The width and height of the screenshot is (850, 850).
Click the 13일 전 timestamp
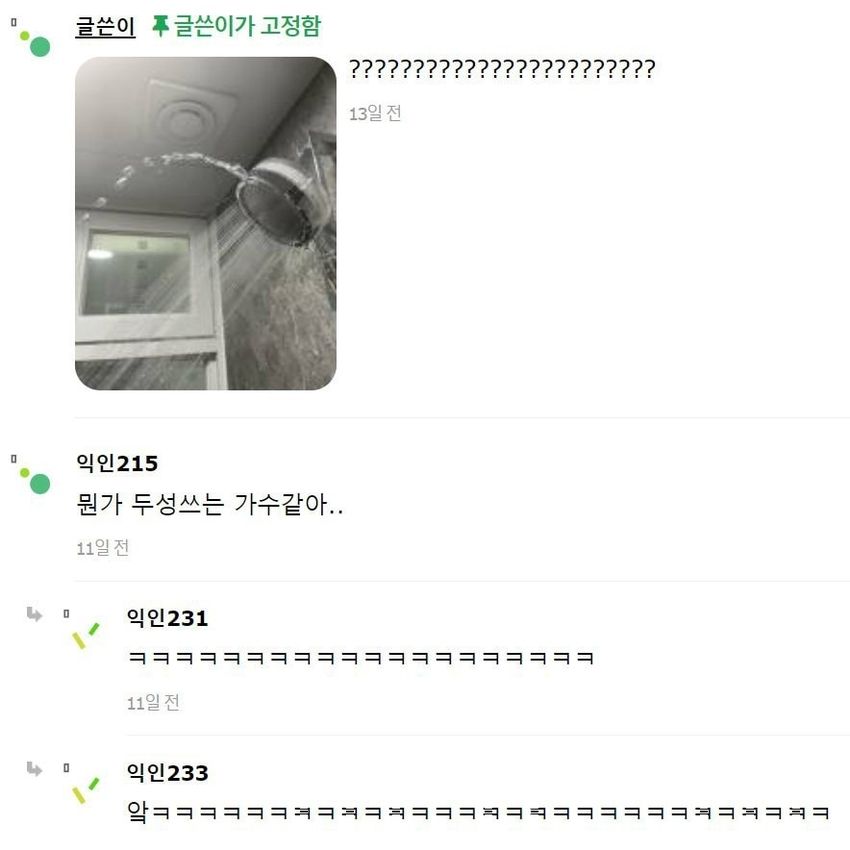375,113
